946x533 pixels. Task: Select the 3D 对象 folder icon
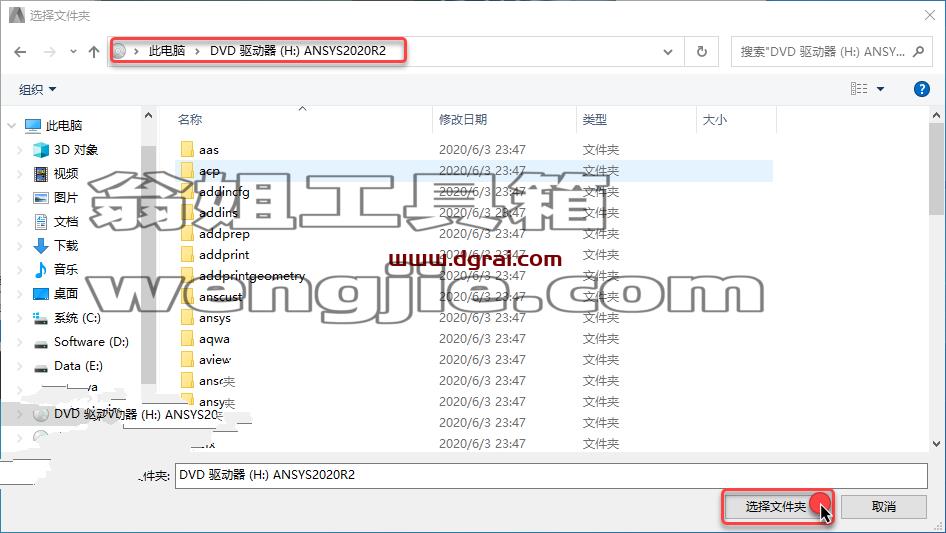click(x=41, y=150)
